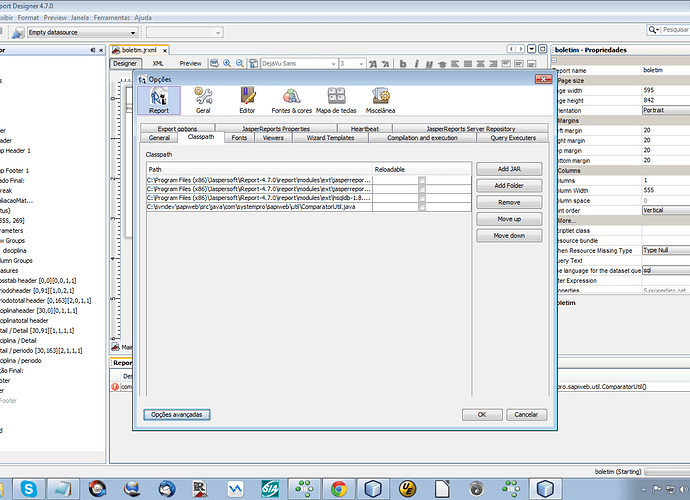Switch to the Query Executers tab
The height and width of the screenshot is (500, 690).
click(x=512, y=138)
